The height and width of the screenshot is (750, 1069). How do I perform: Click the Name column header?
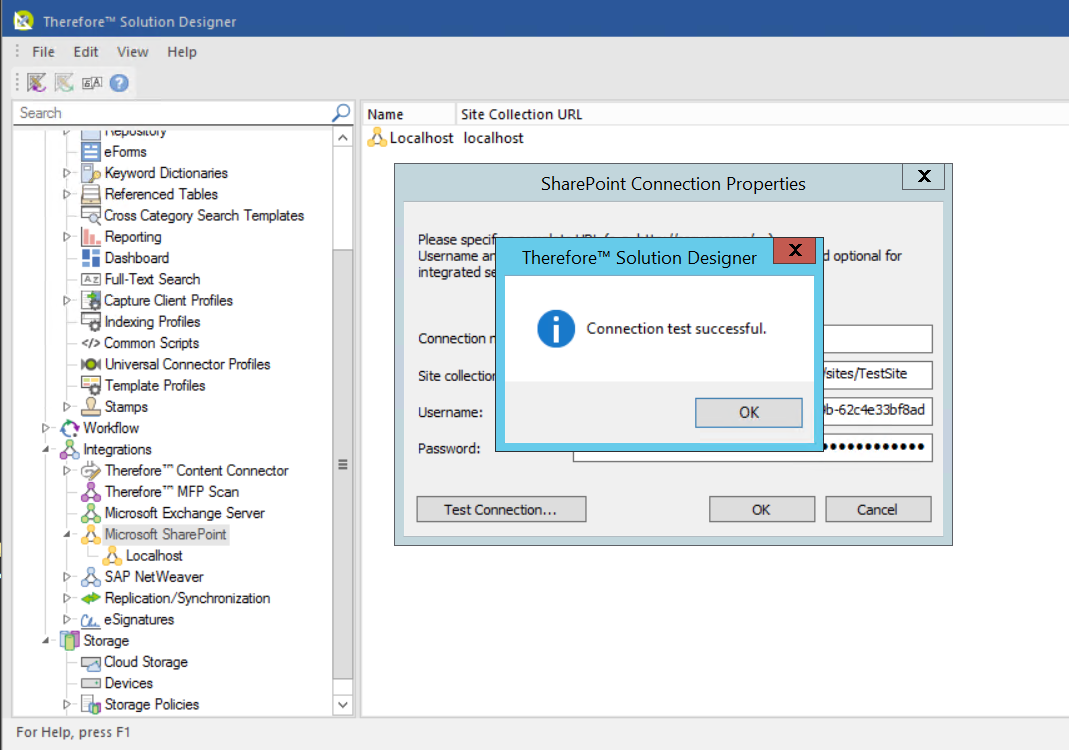[408, 115]
